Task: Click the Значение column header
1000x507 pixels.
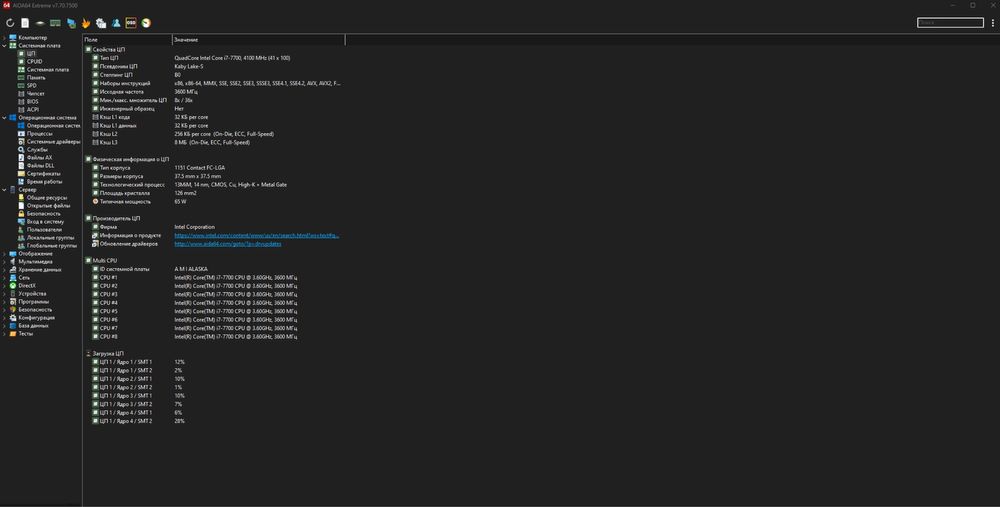Action: pyautogui.click(x=259, y=40)
